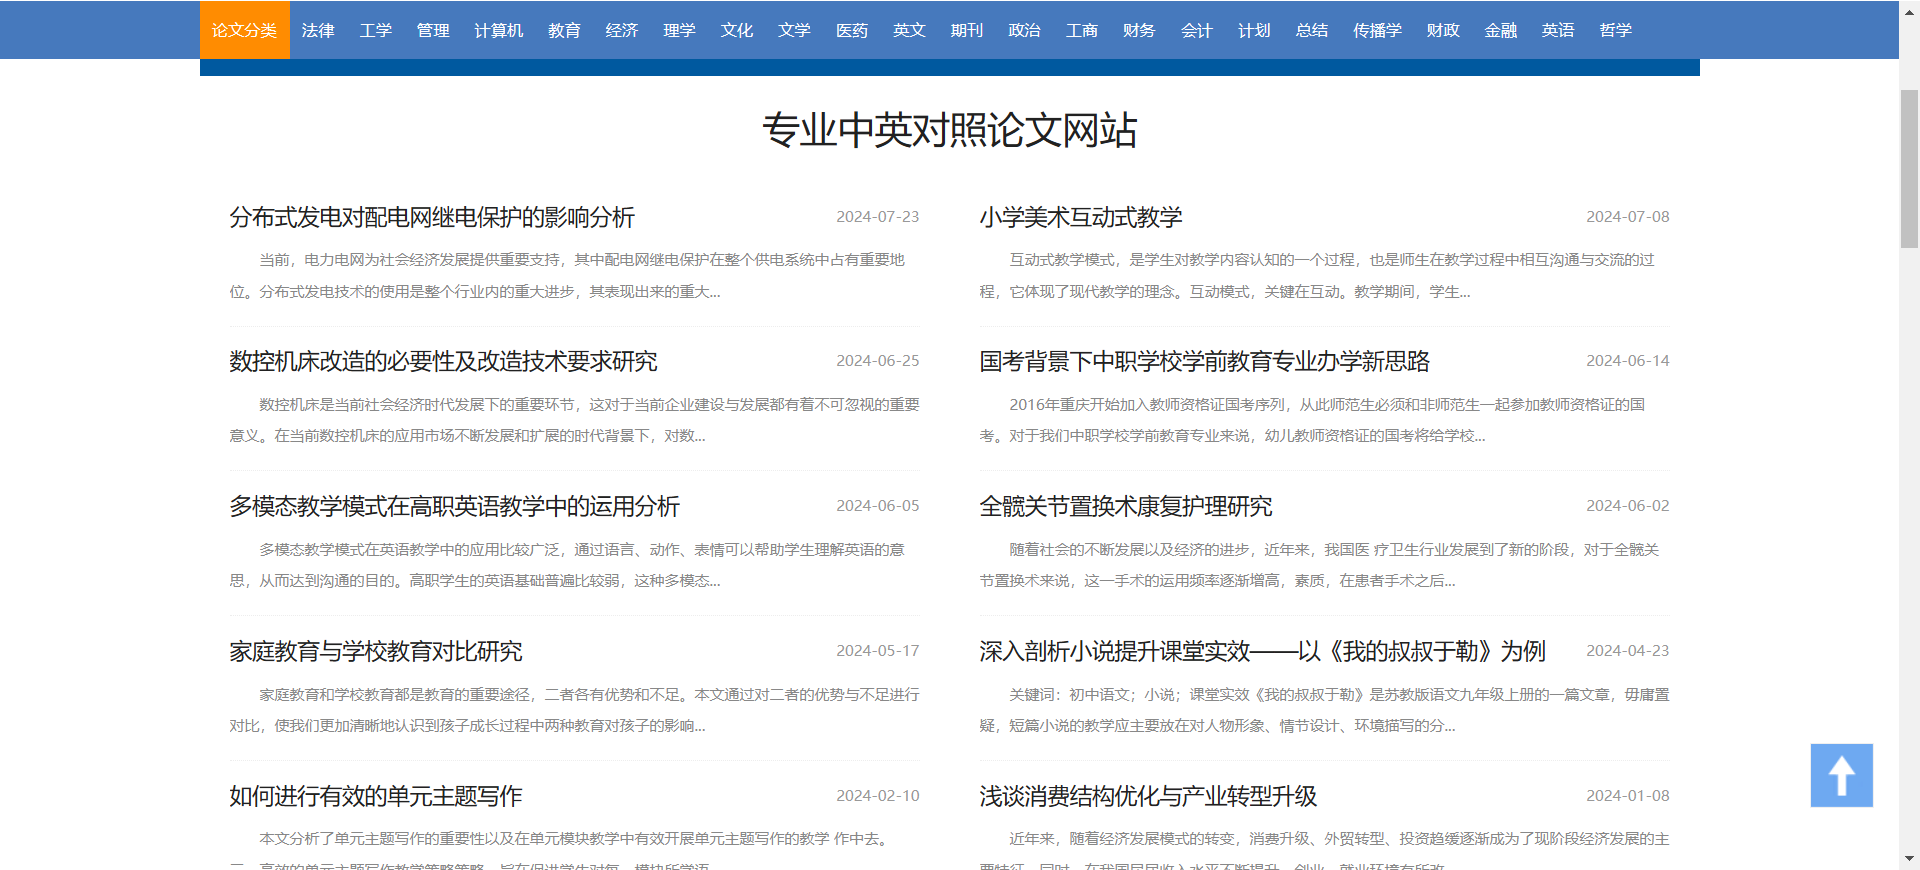Screen dimensions: 1920x870
Task: Click the date 2024-06-05
Action: (878, 505)
